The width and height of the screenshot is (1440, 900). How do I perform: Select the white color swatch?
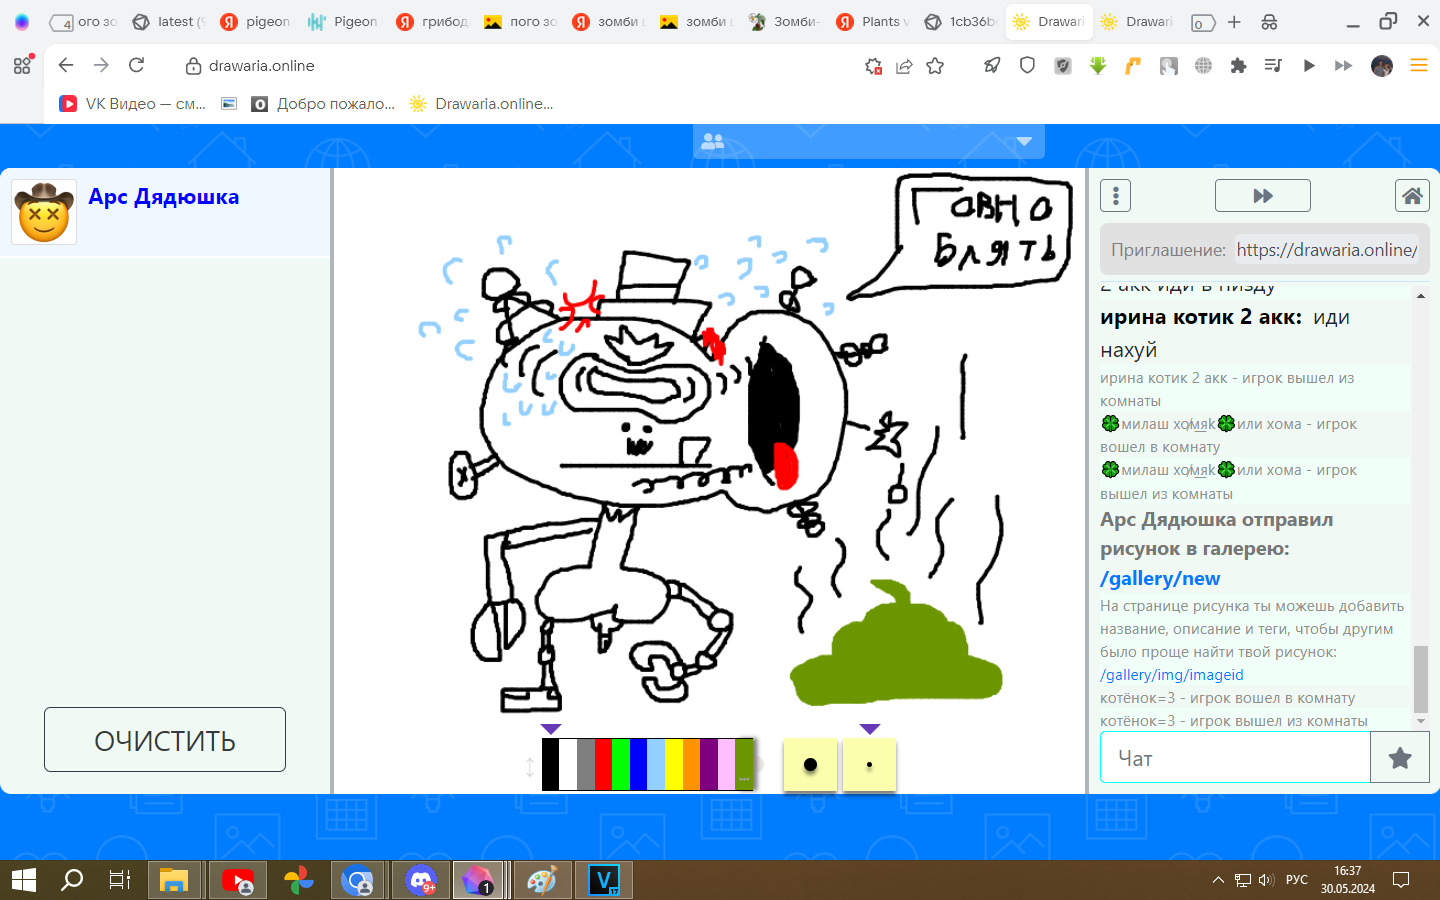point(568,765)
